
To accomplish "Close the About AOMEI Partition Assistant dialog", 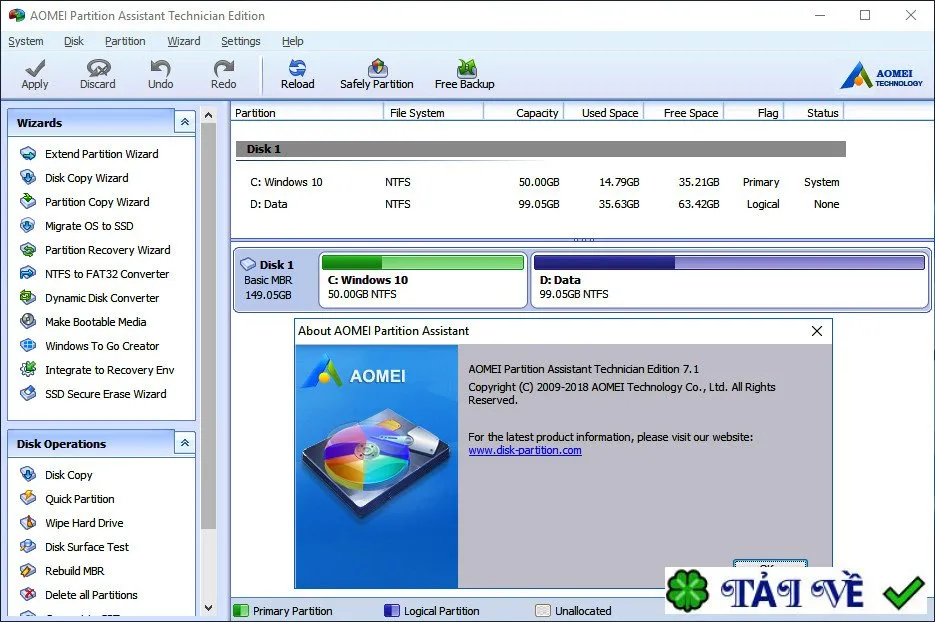I will [817, 331].
